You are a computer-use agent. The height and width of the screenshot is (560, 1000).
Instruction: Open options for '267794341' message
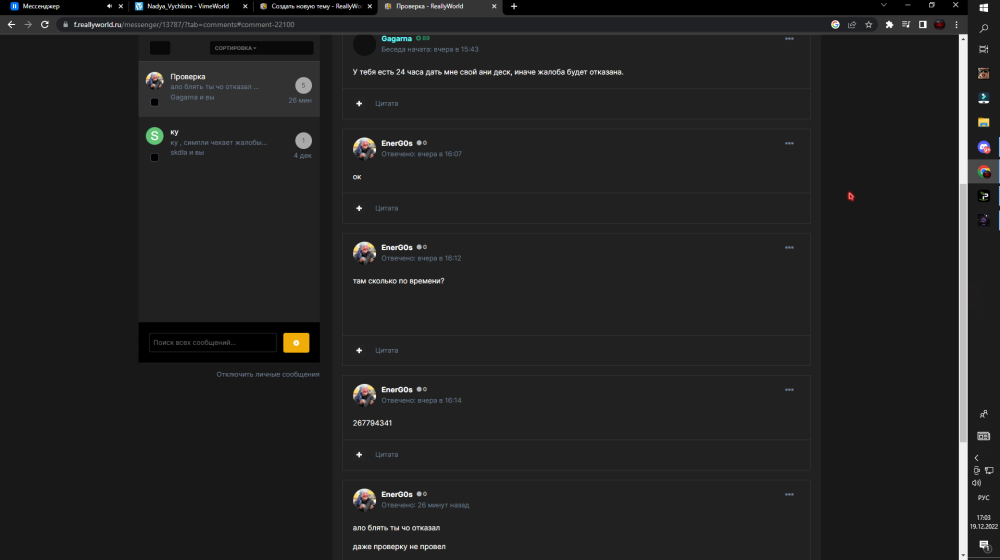pos(789,390)
